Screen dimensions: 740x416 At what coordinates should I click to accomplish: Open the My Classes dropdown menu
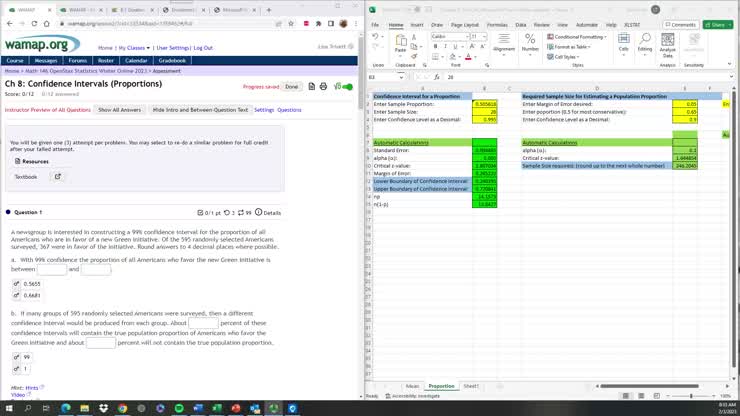click(133, 47)
